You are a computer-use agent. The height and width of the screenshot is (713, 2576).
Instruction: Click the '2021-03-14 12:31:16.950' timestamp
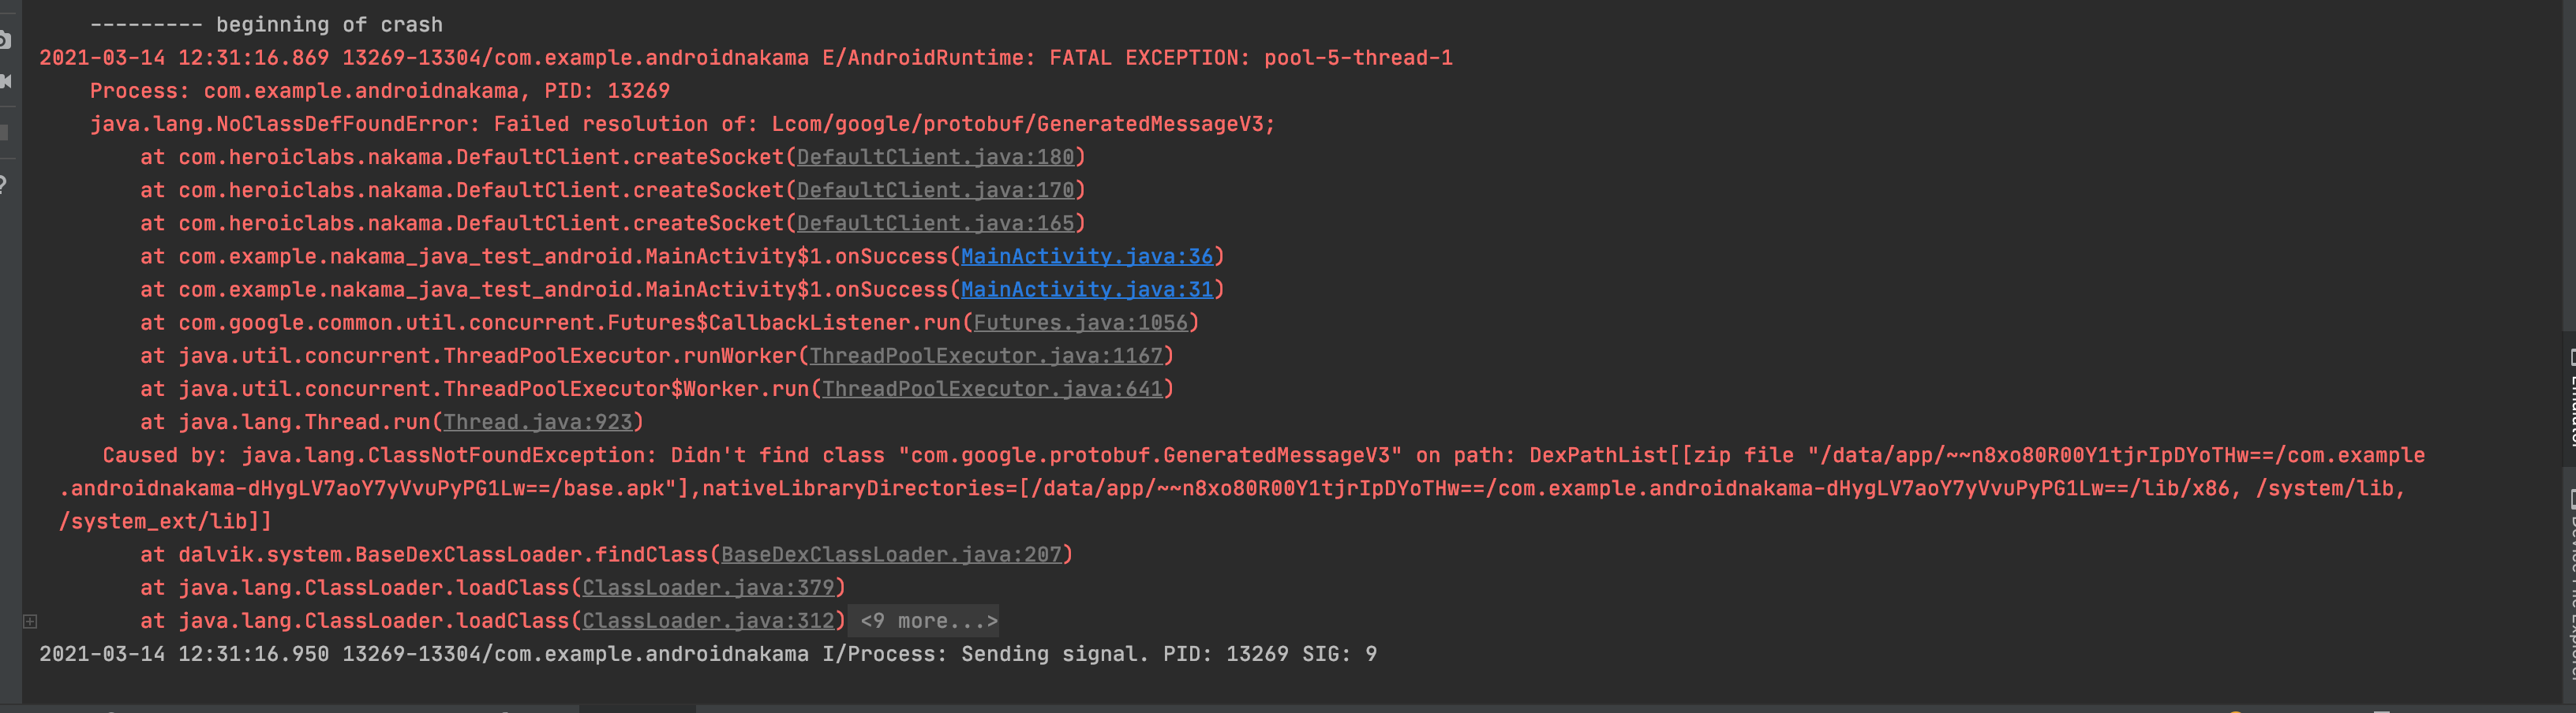pyautogui.click(x=184, y=654)
